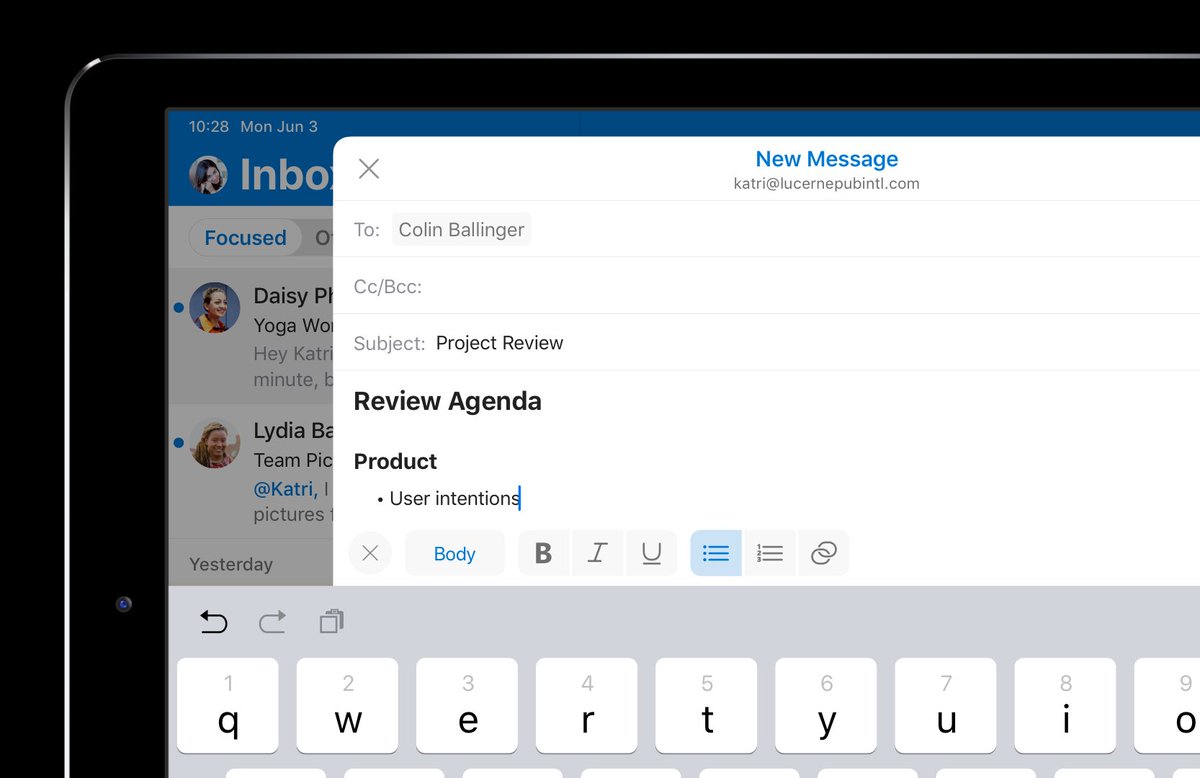1200x778 pixels.
Task: Edit the Subject field Project Review
Action: point(767,343)
